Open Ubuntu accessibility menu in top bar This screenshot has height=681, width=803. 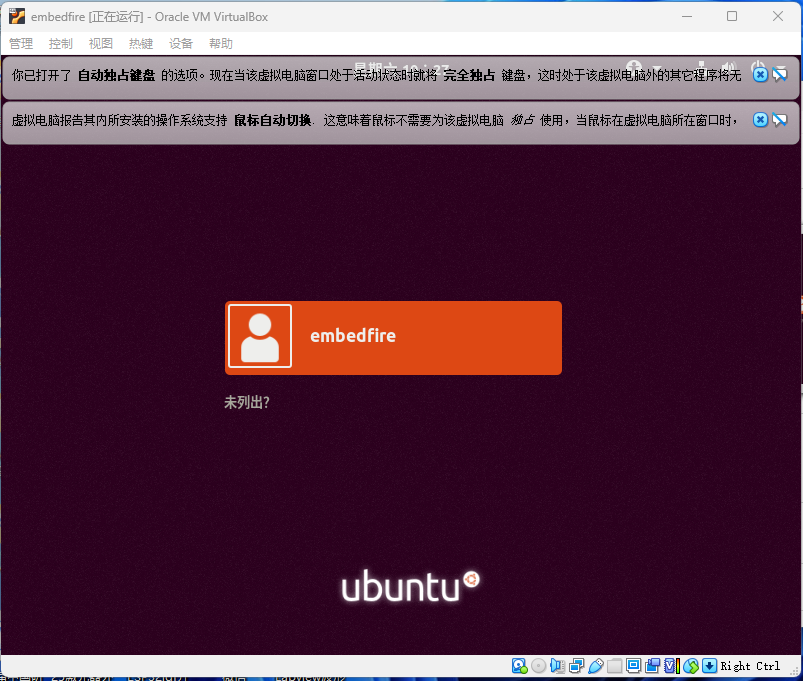tap(633, 67)
